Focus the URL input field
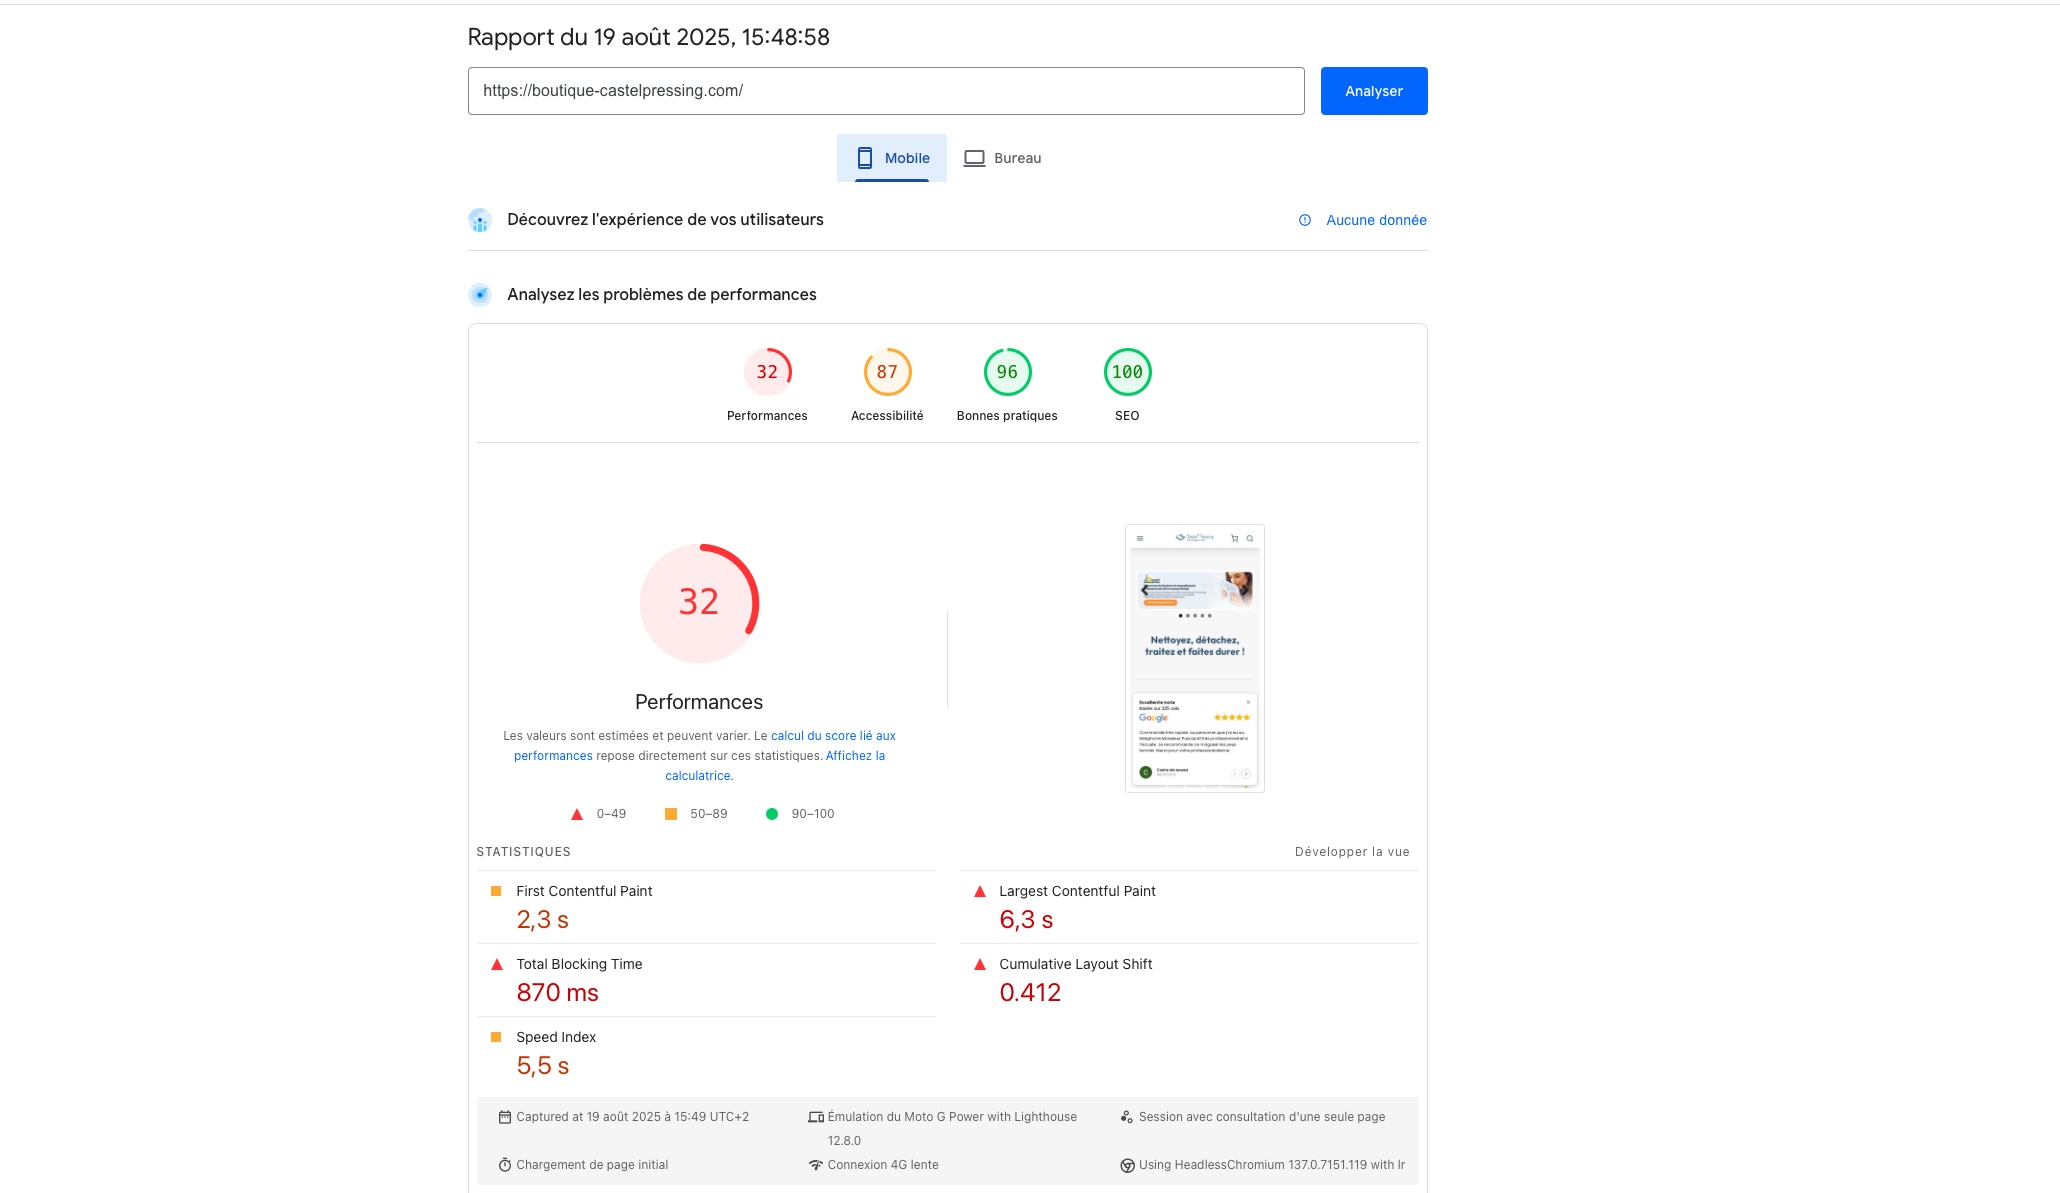This screenshot has height=1193, width=2060. [886, 91]
